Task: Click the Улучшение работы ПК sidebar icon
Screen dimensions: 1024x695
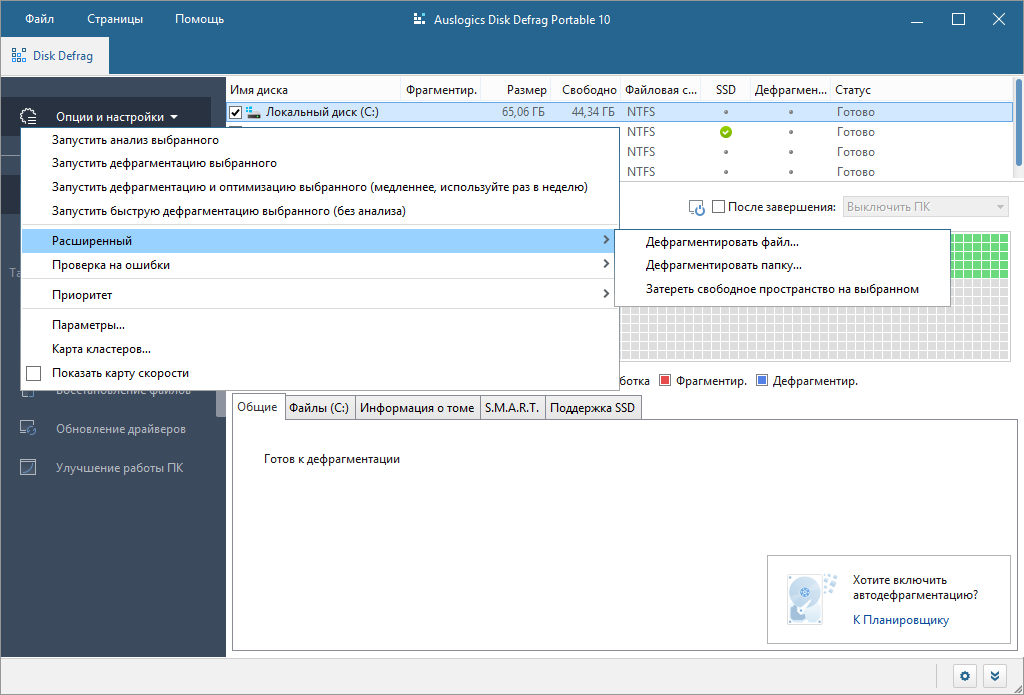Action: tap(28, 468)
